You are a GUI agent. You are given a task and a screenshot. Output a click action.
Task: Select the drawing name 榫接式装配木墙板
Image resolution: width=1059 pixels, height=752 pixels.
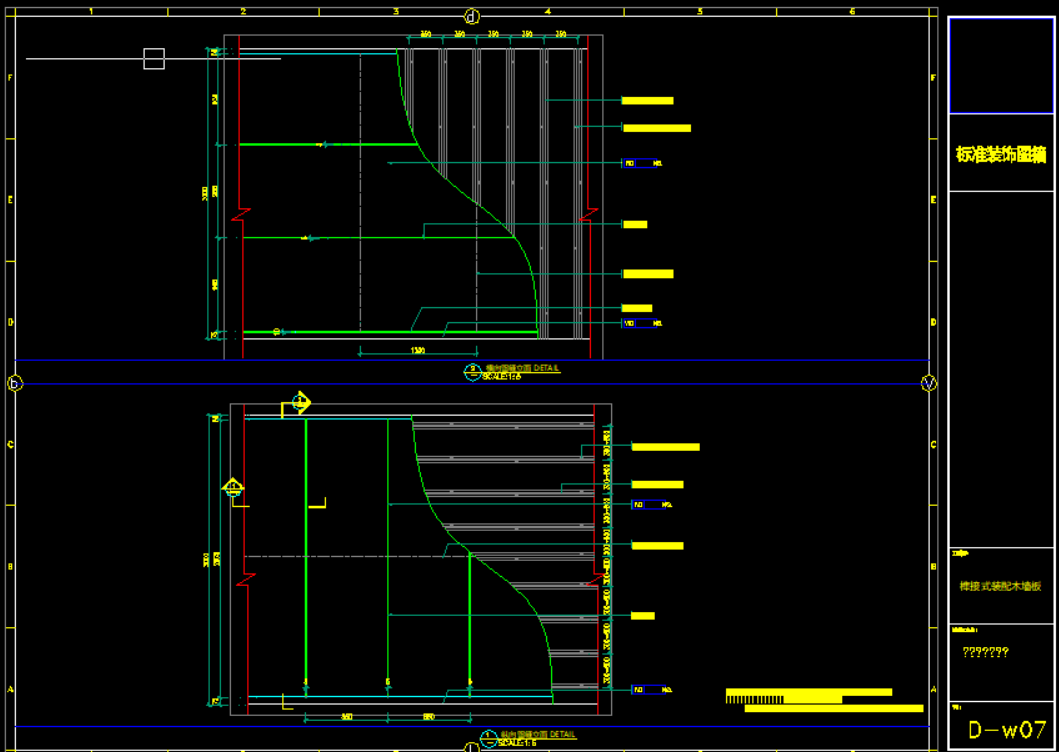(x=1000, y=586)
